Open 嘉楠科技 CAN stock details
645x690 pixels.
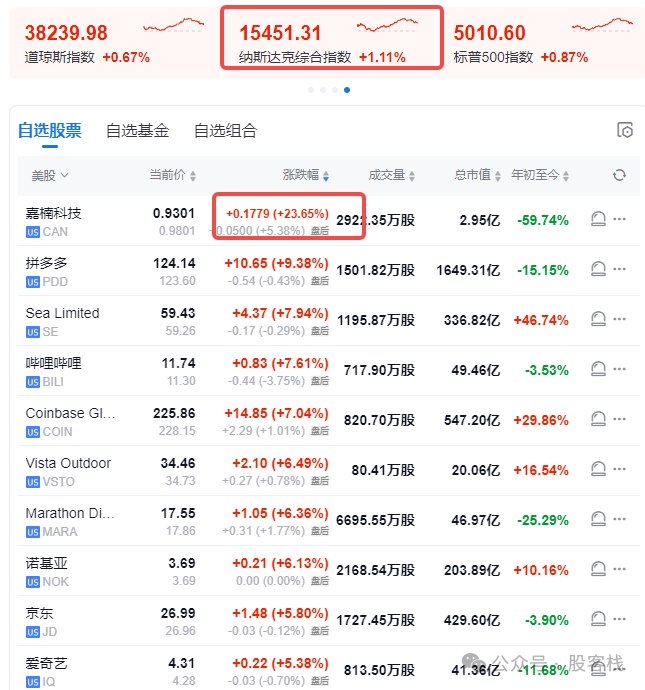[53, 222]
